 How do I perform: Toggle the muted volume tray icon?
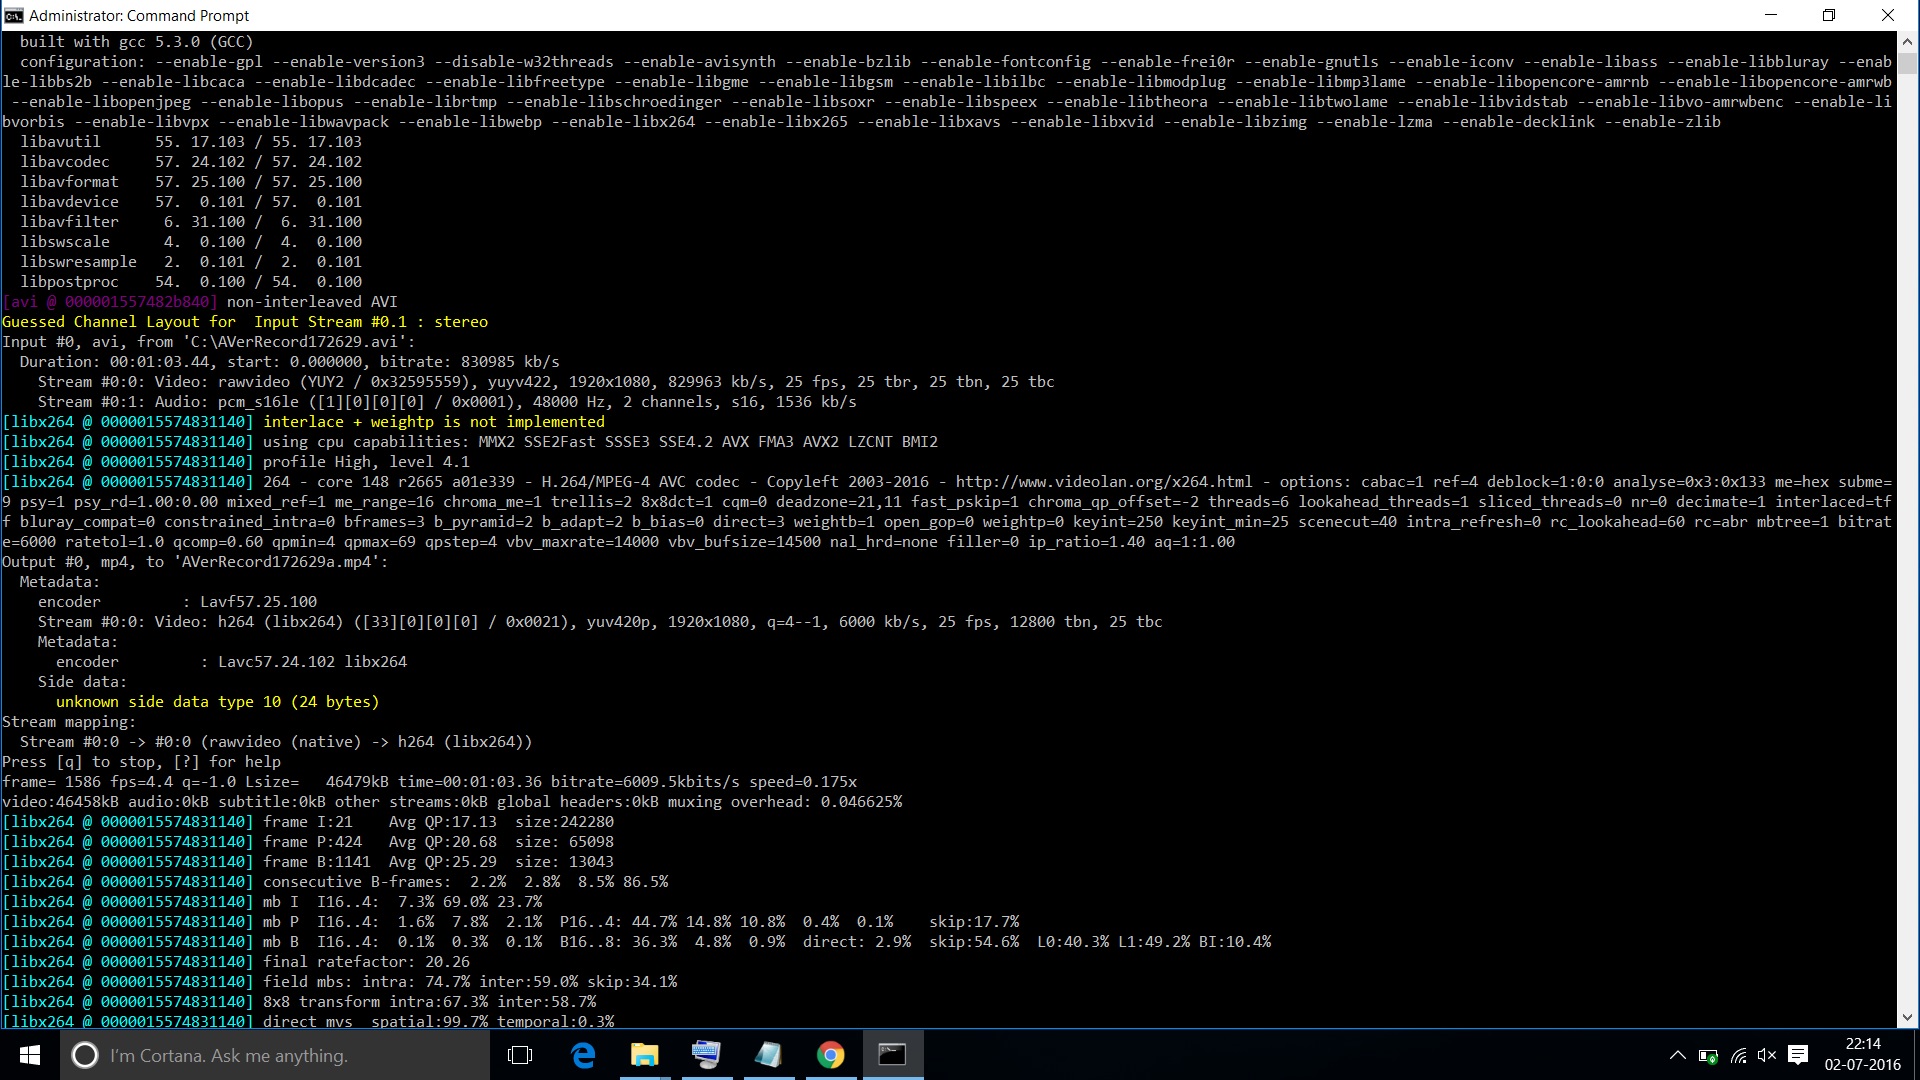pos(1767,1055)
